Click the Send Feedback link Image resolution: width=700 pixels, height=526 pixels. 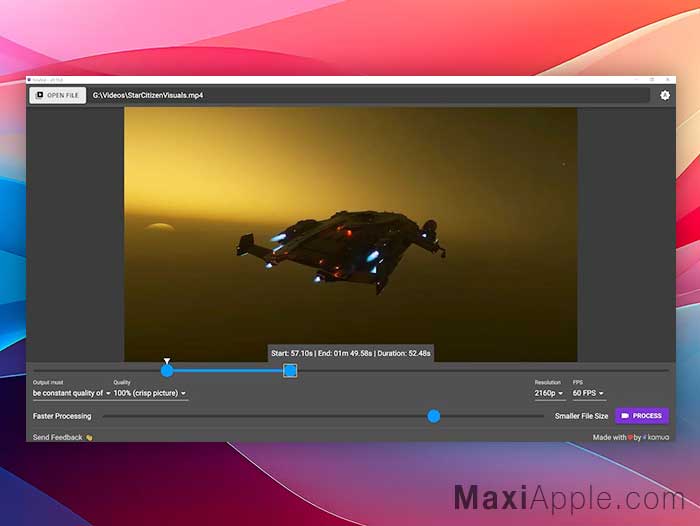tap(62, 437)
